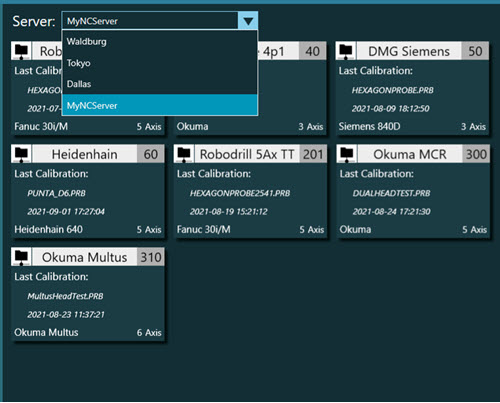Choose Waldburg from the server list

[x=160, y=42]
